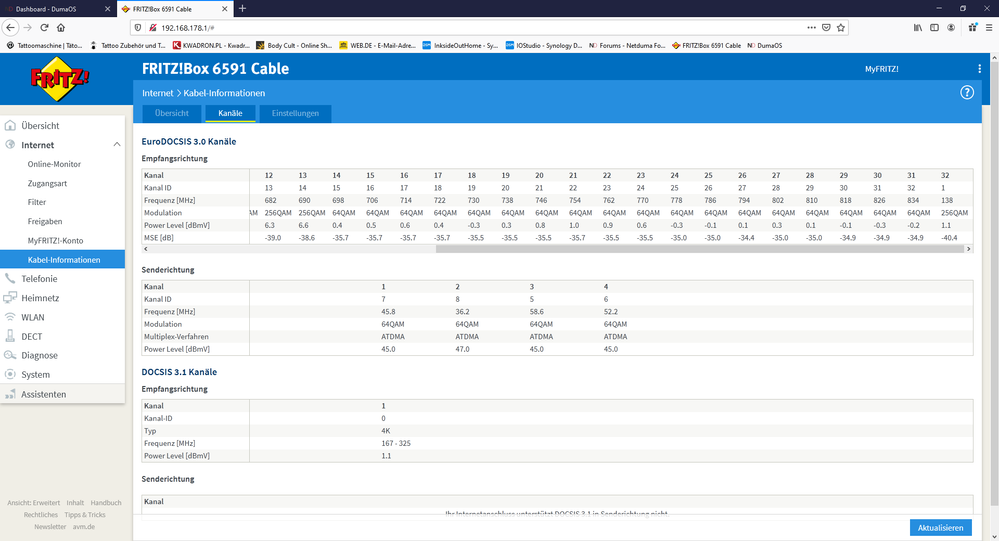999x541 pixels.
Task: Switch to the Dashboard - DumaOS browser tab
Action: tap(54, 8)
